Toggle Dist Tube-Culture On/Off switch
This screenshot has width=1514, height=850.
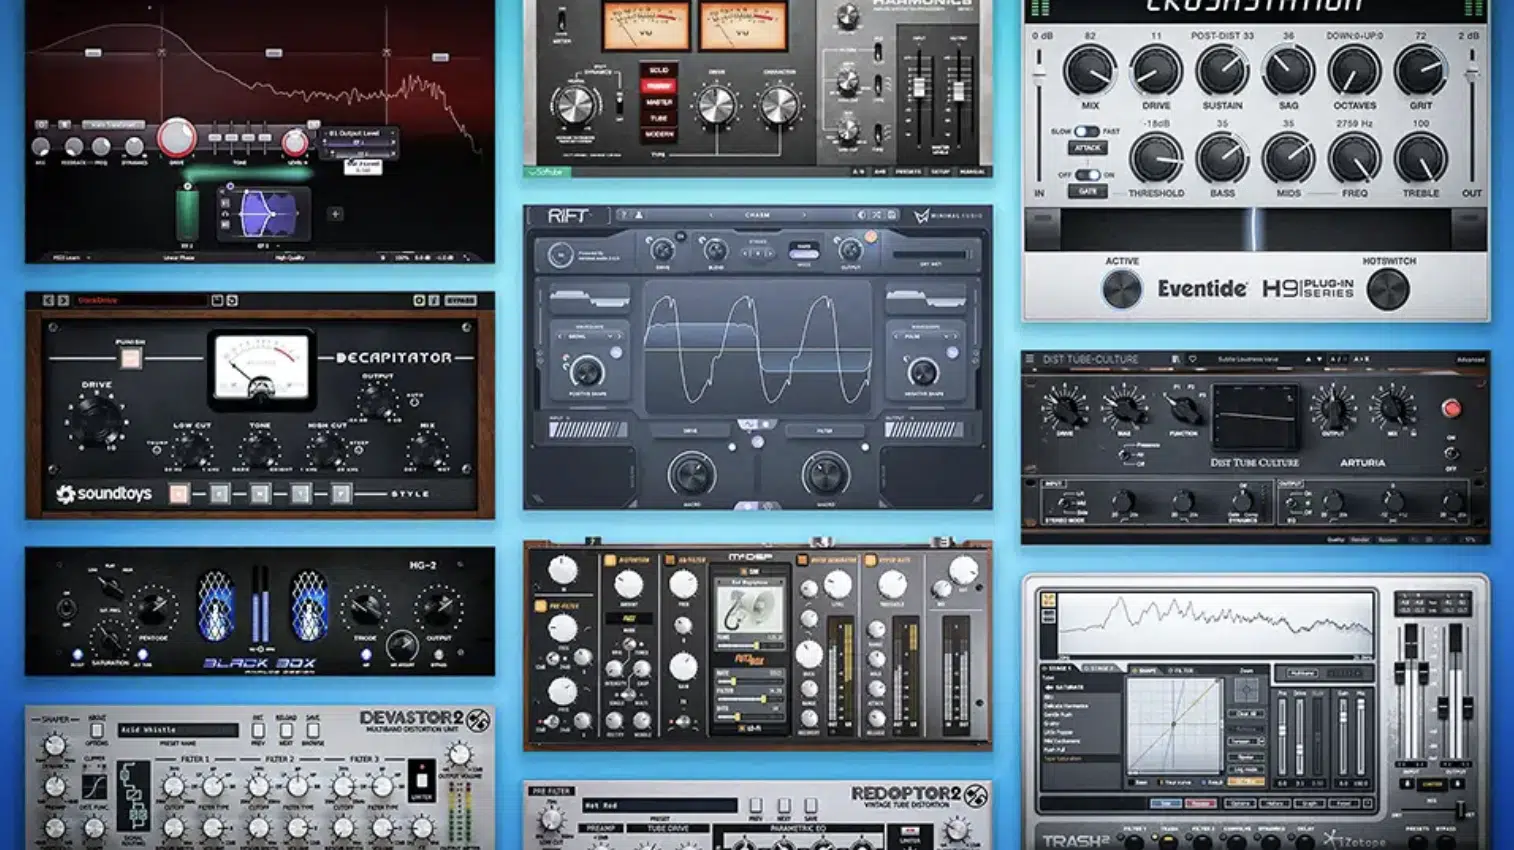point(1451,453)
